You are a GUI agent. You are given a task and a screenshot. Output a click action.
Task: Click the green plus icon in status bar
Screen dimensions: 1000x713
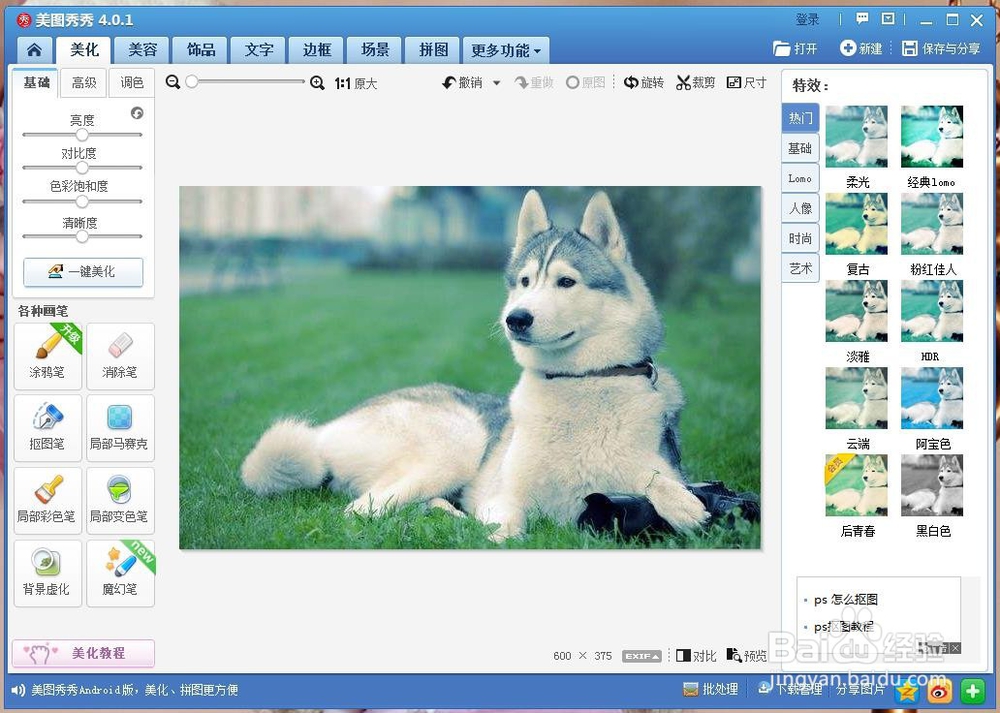click(972, 691)
